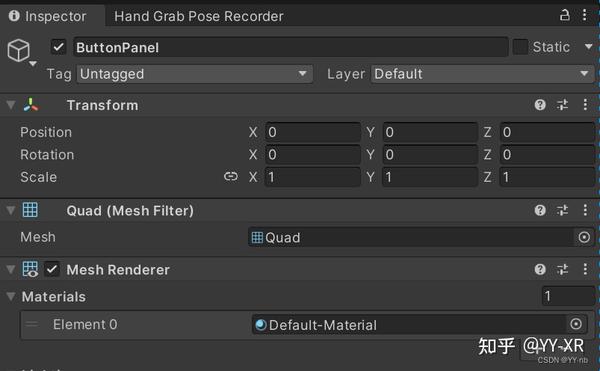Click Mesh Renderer help question-mark icon
Viewport: 600px width, 371px height.
540,270
